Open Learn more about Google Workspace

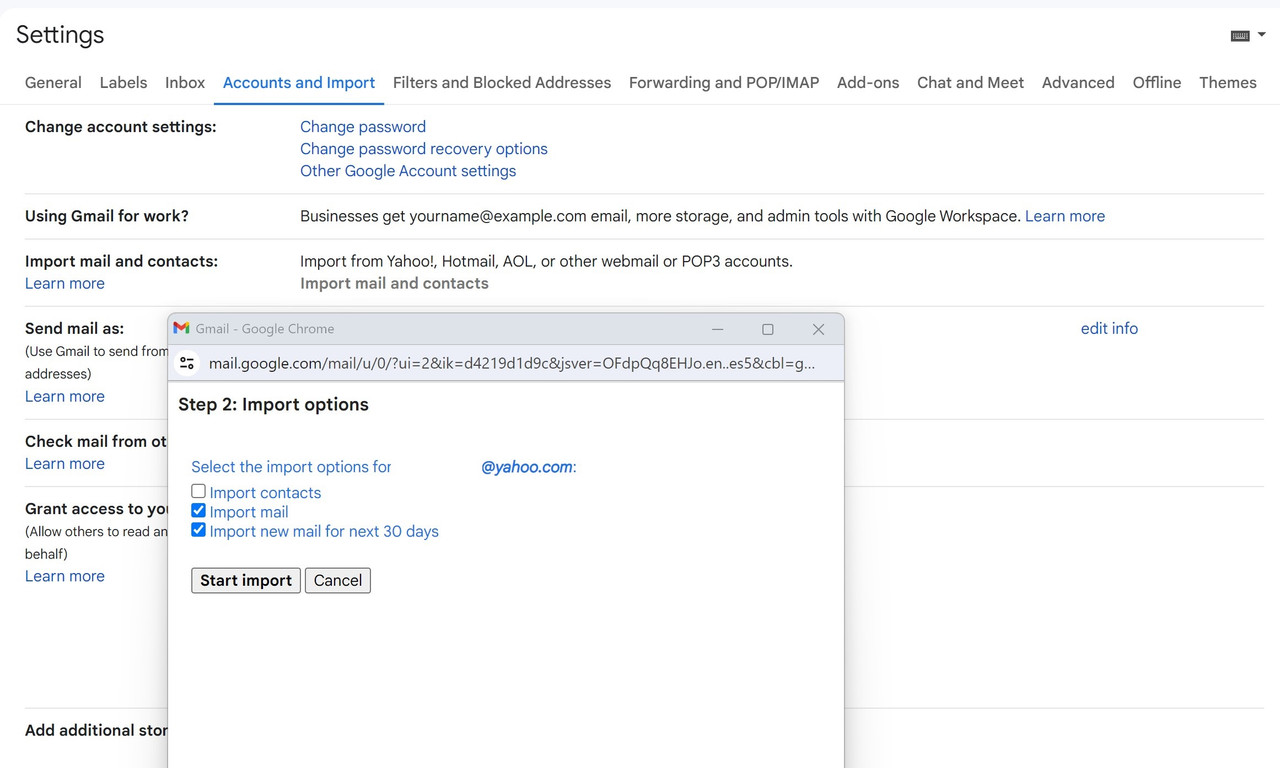click(1064, 215)
